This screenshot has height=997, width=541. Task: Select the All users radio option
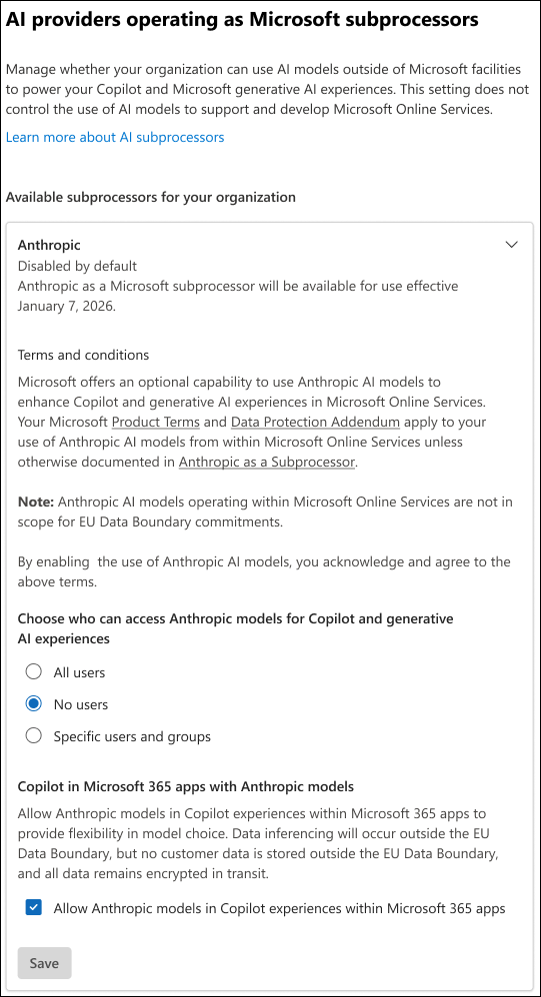tap(34, 671)
